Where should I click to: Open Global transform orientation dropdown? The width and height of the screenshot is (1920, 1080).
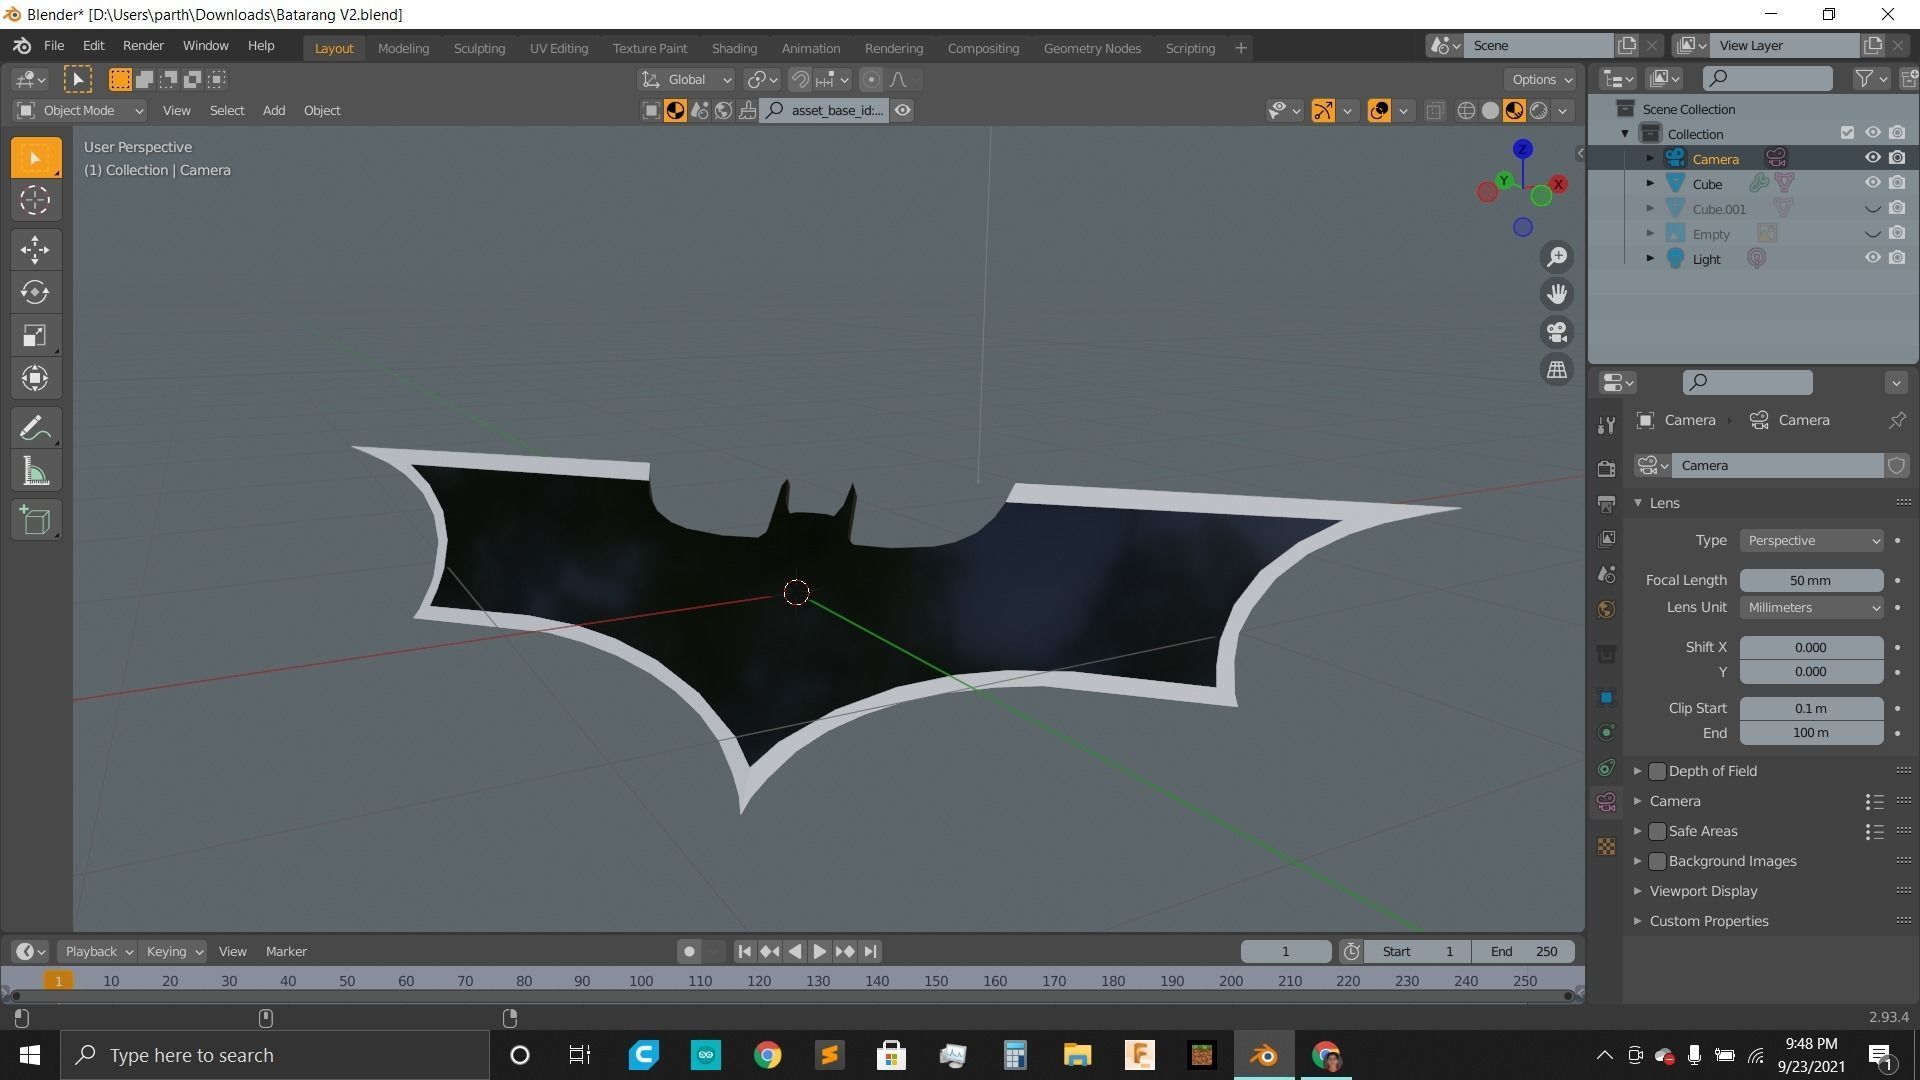coord(686,80)
